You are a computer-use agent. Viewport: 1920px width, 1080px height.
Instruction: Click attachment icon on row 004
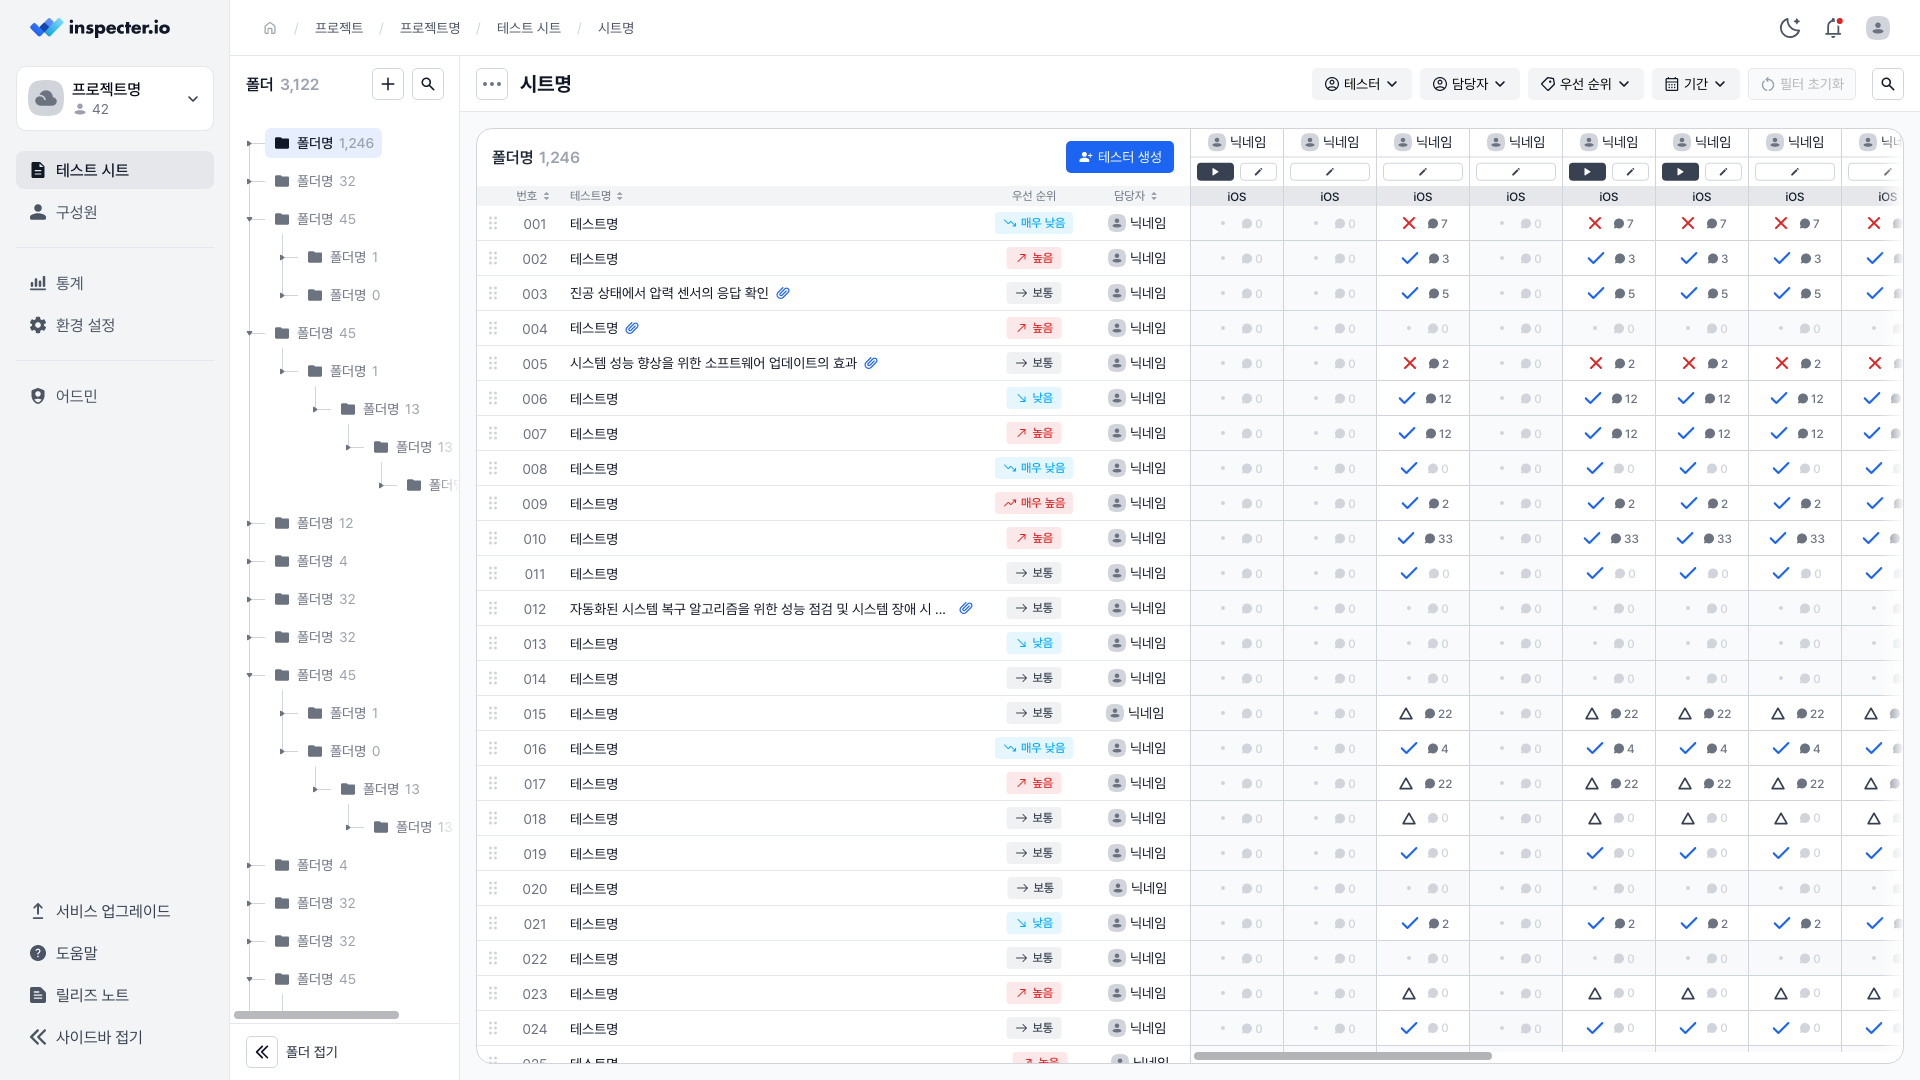pos(632,328)
